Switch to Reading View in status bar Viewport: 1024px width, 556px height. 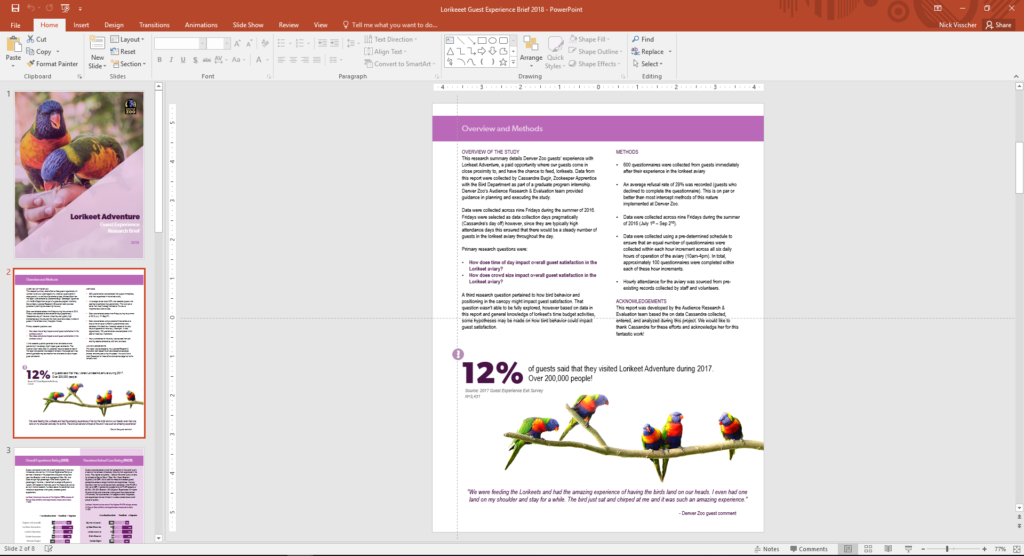[888, 549]
